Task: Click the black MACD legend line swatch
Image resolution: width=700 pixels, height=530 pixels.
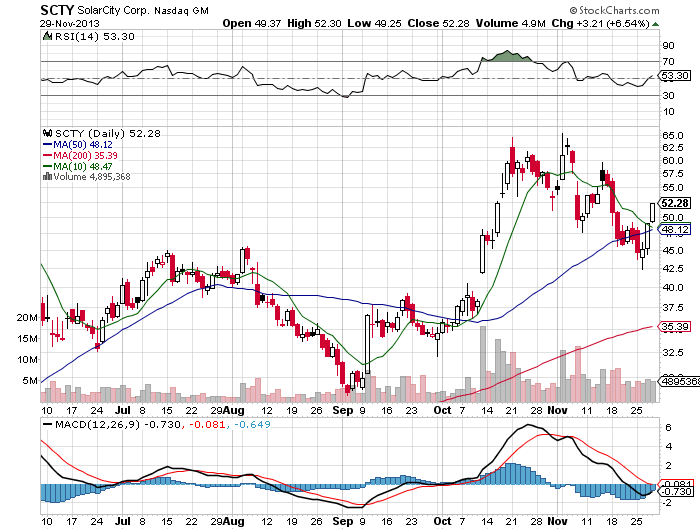Action: [x=47, y=424]
